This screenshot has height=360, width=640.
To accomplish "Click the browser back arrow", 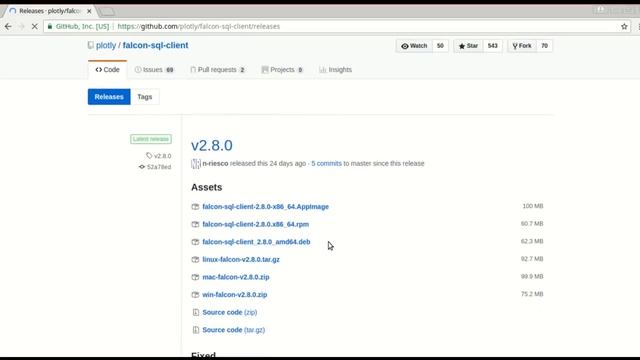I will coord(8,27).
